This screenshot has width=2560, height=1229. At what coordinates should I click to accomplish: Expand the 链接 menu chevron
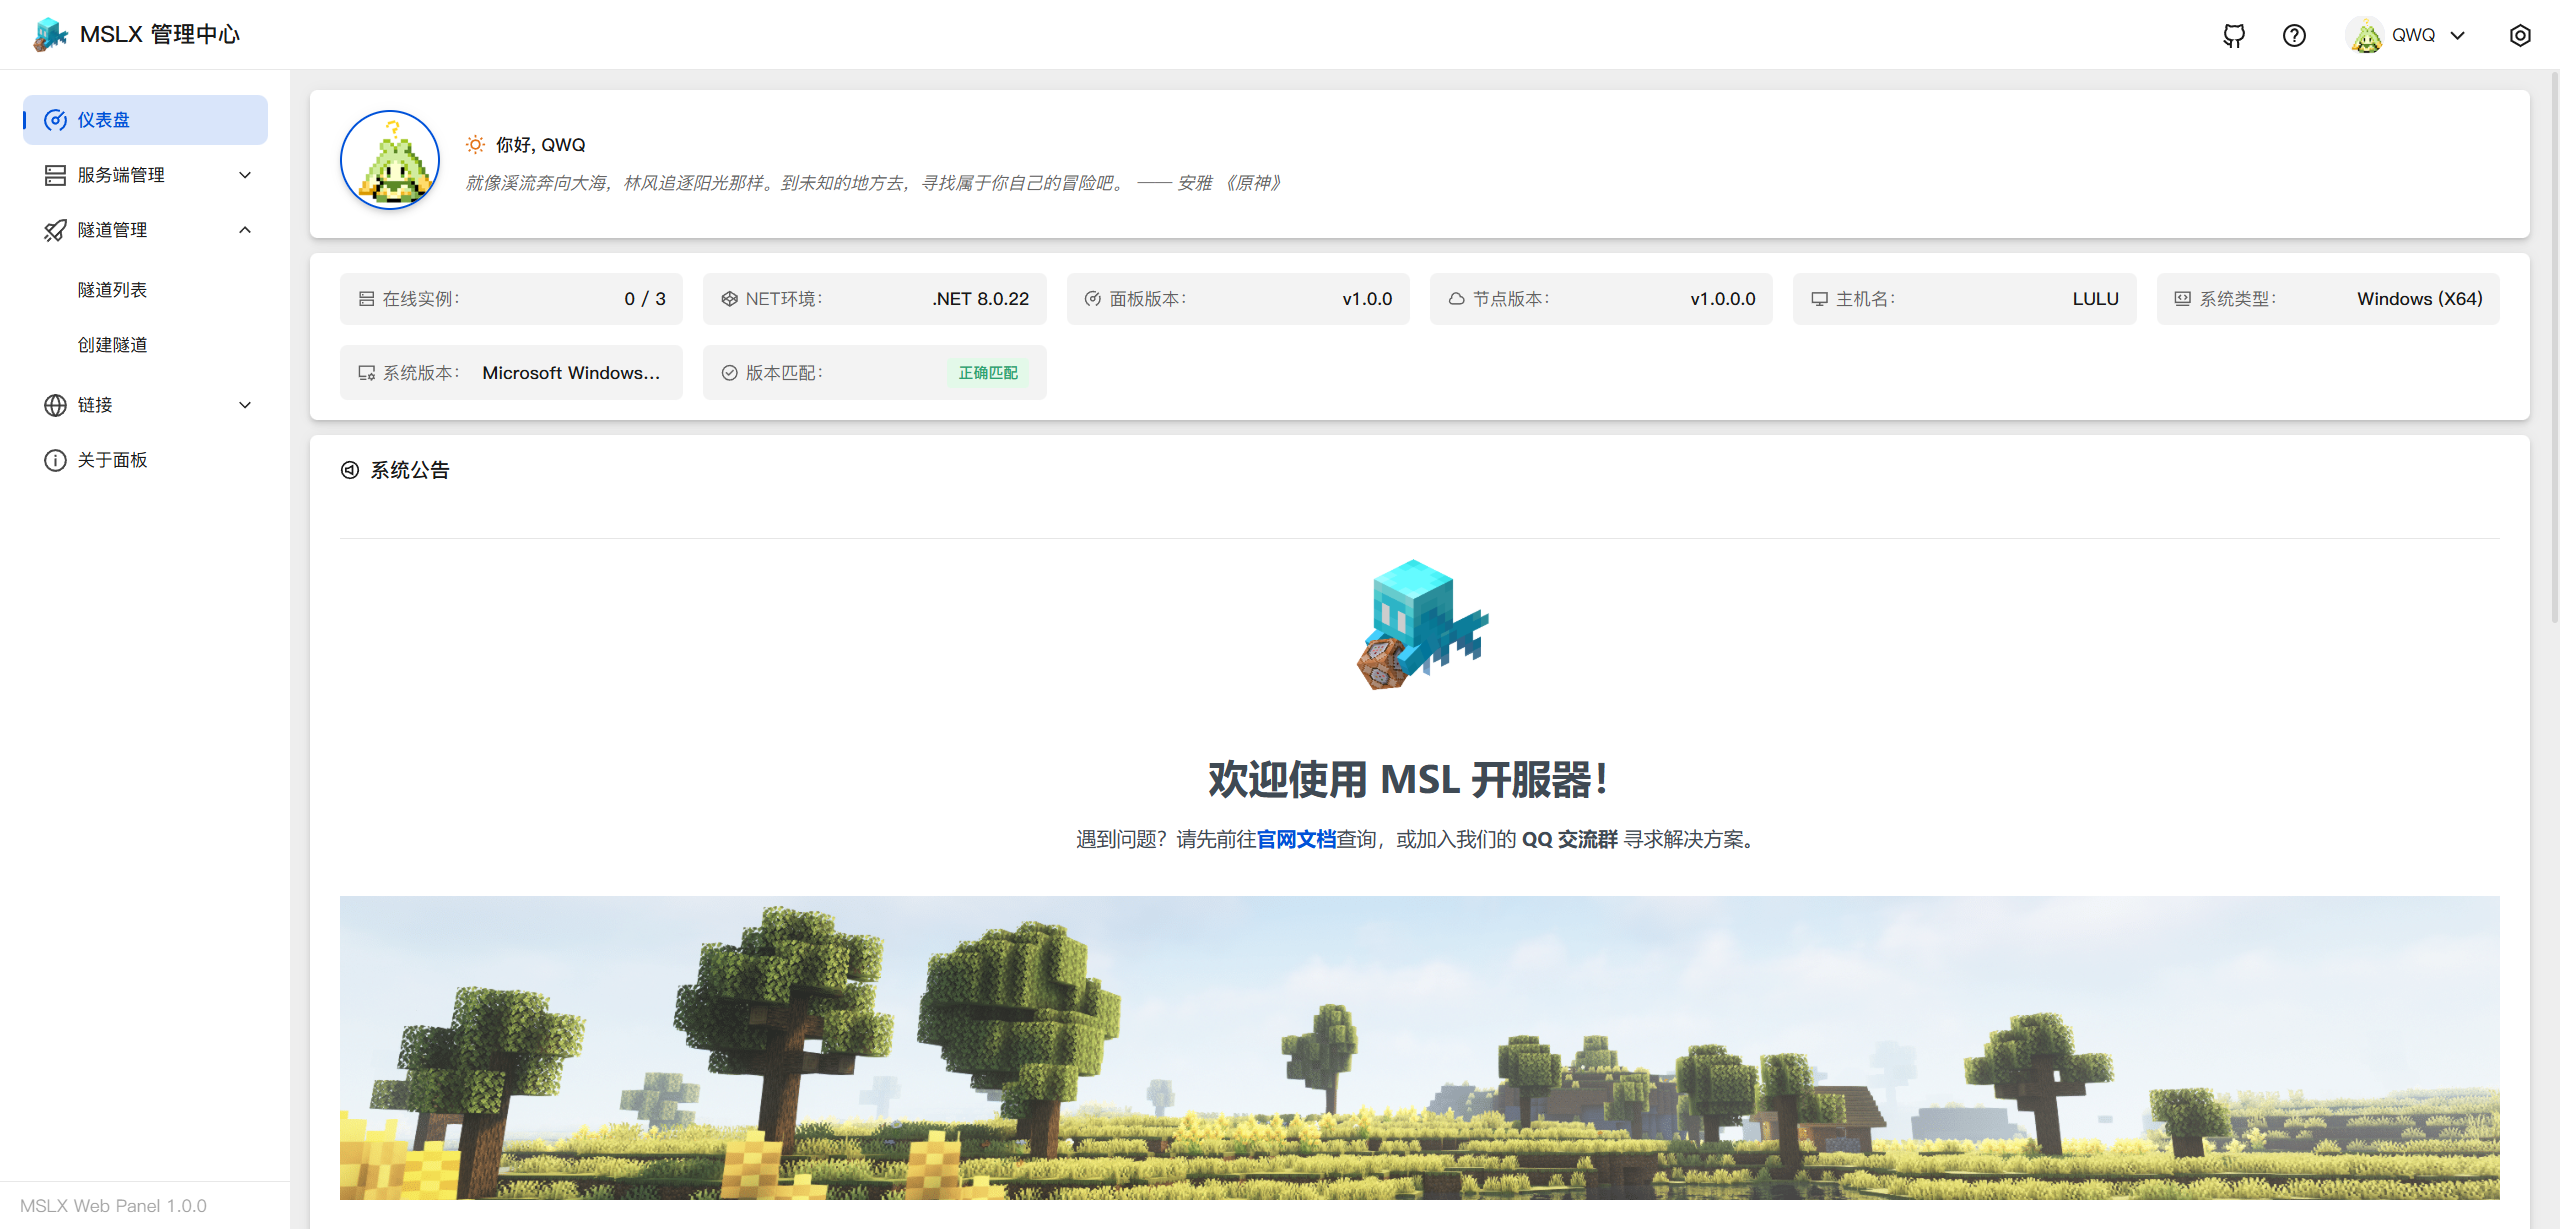(x=245, y=405)
